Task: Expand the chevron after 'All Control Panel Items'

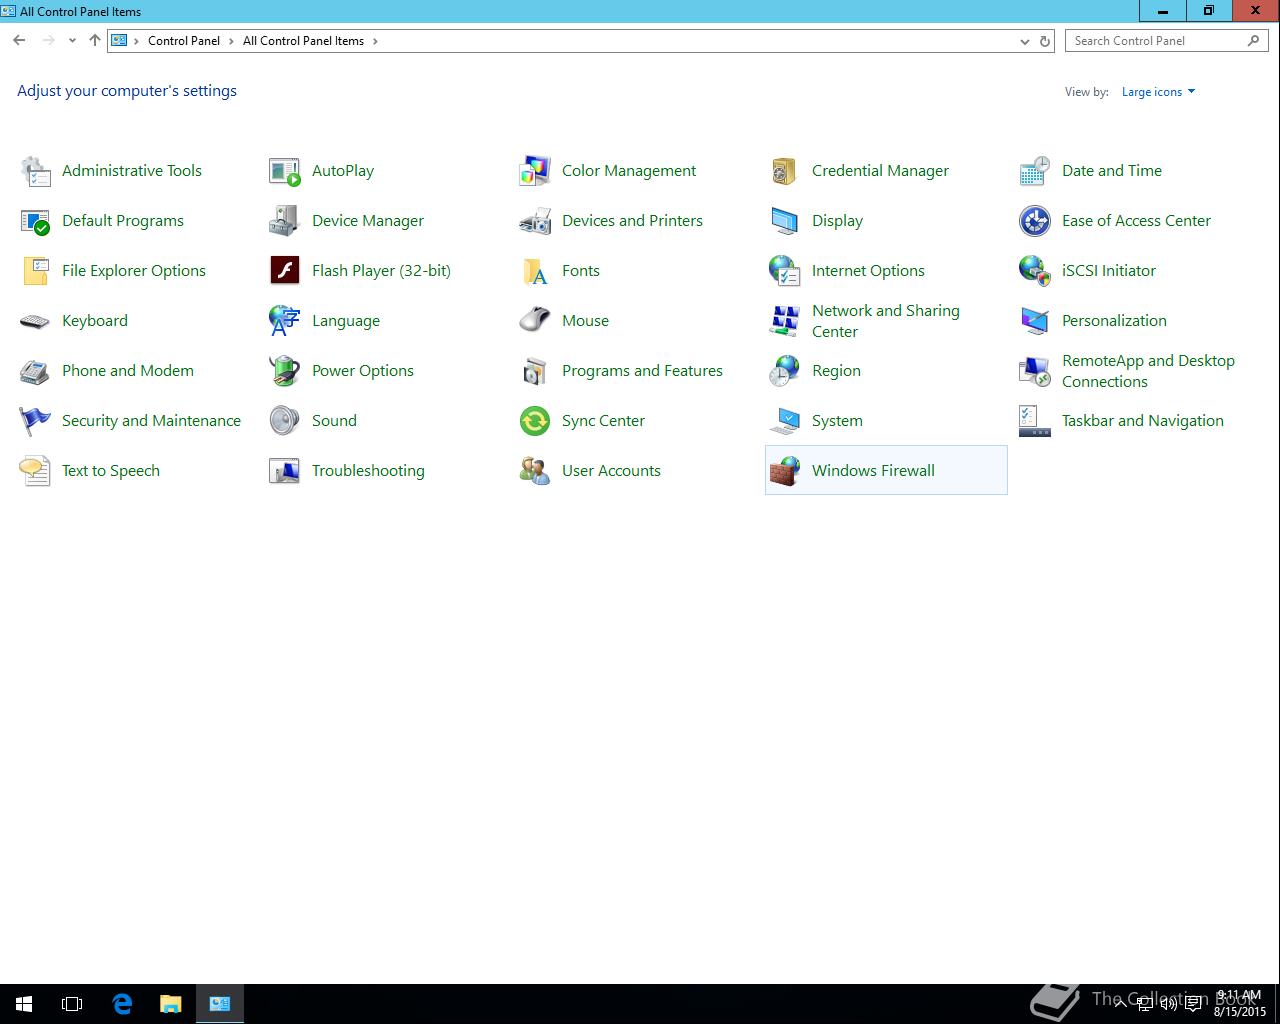Action: point(375,41)
